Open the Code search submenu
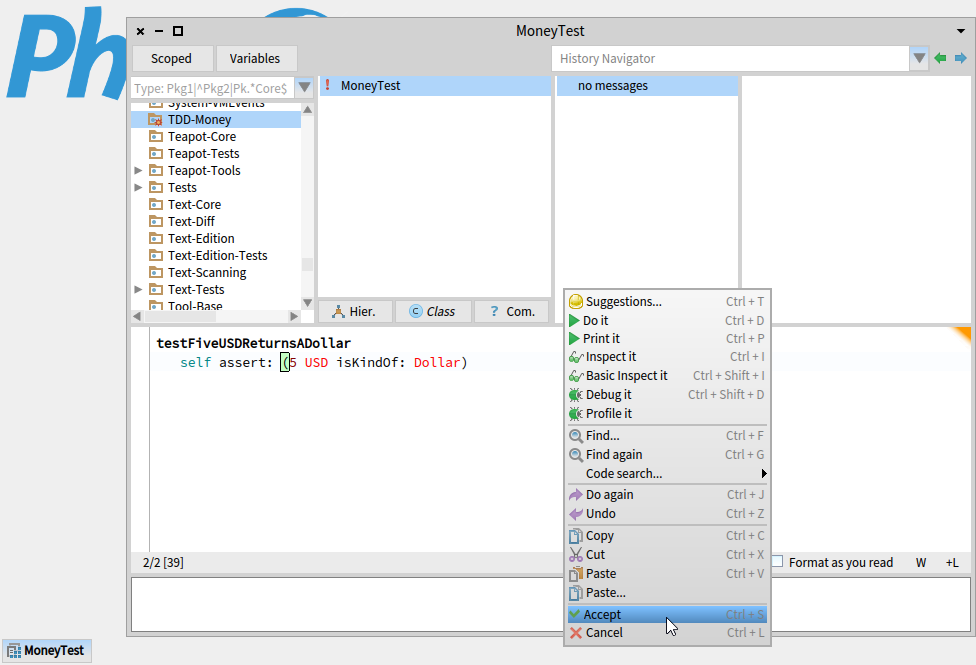The image size is (976, 665). (x=667, y=474)
